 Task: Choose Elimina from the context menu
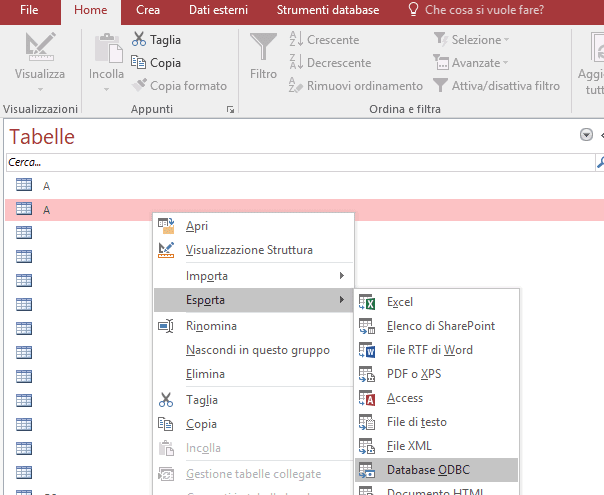[x=253, y=374]
